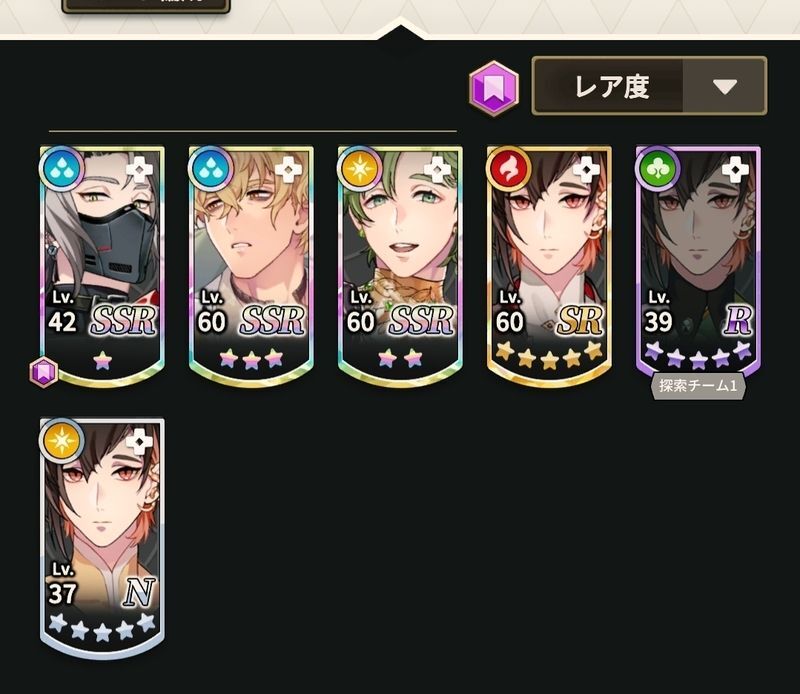Image resolution: width=800 pixels, height=694 pixels.
Task: Click the red fire element icon
Action: coord(508,168)
